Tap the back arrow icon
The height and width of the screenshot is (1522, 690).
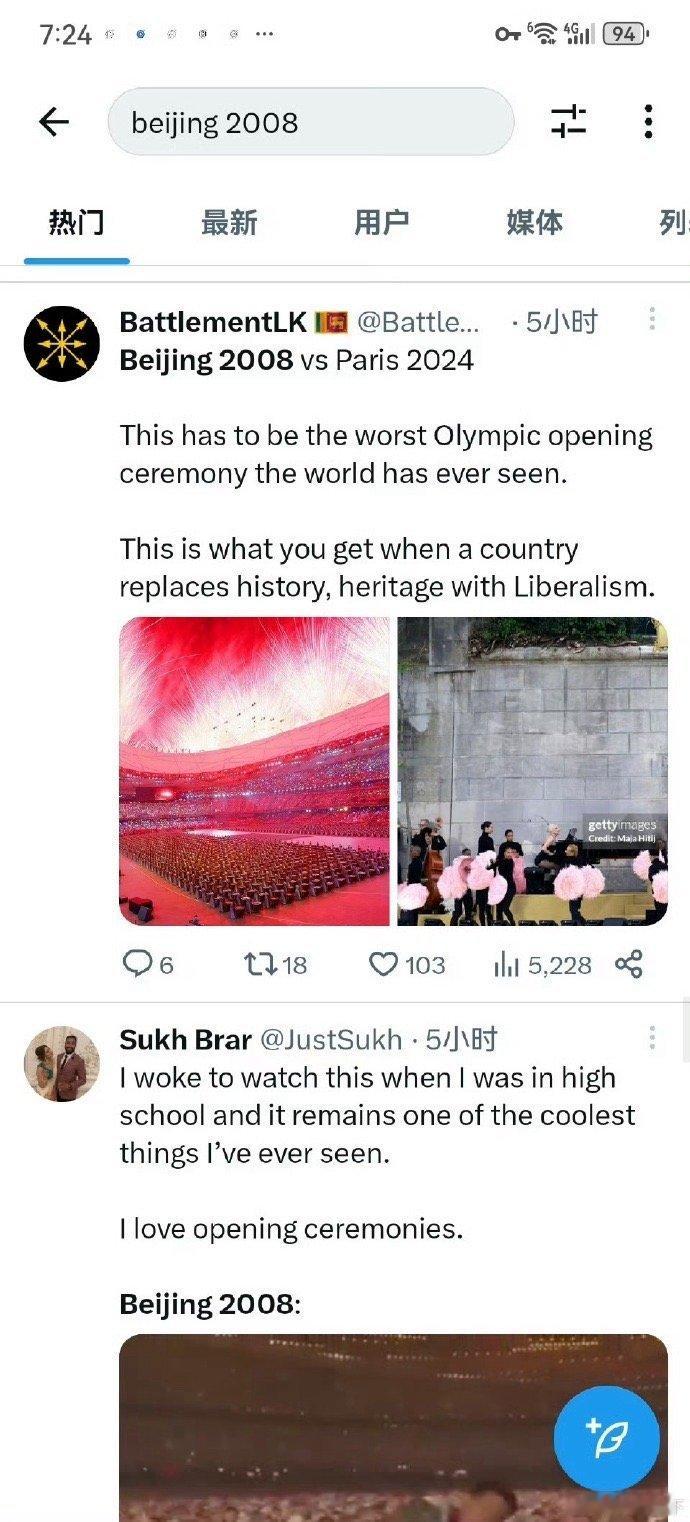54,122
